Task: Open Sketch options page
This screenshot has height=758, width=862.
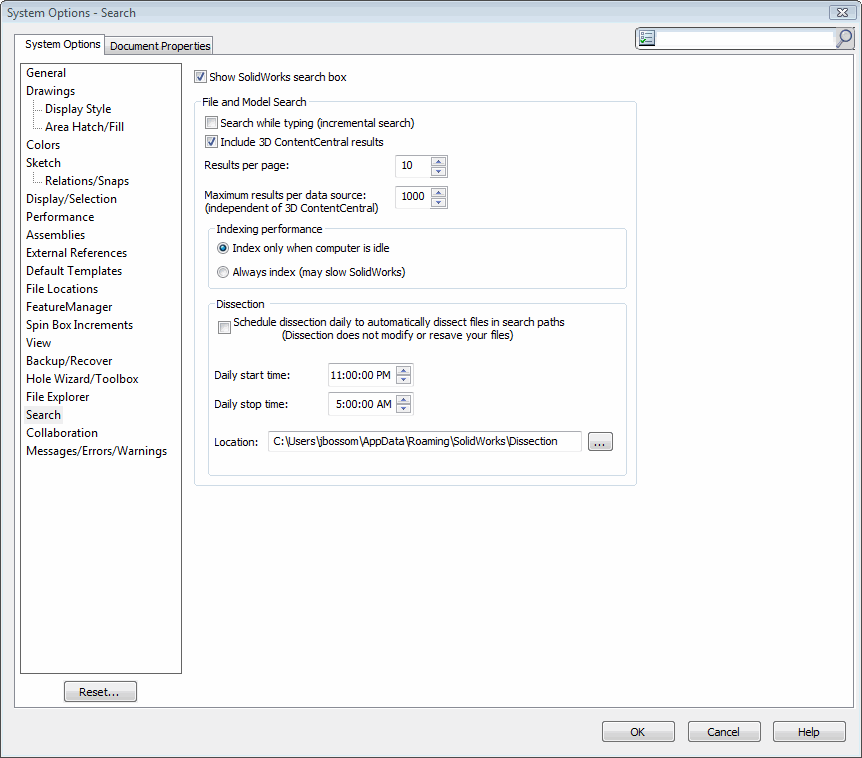Action: (43, 163)
